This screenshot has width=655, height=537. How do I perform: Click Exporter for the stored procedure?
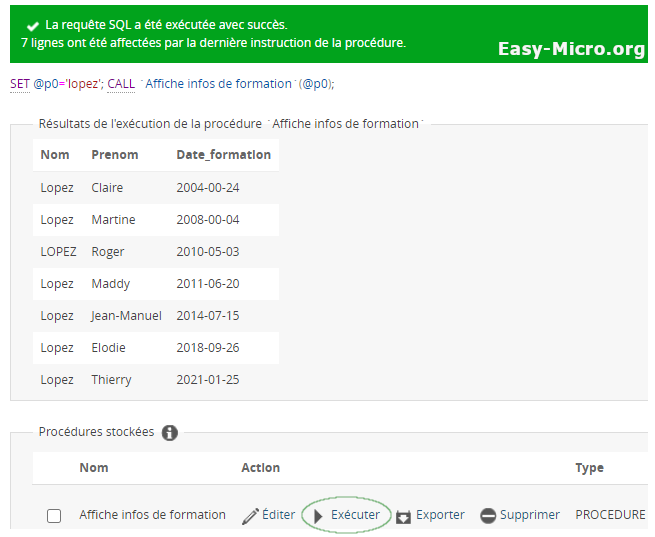pos(440,514)
